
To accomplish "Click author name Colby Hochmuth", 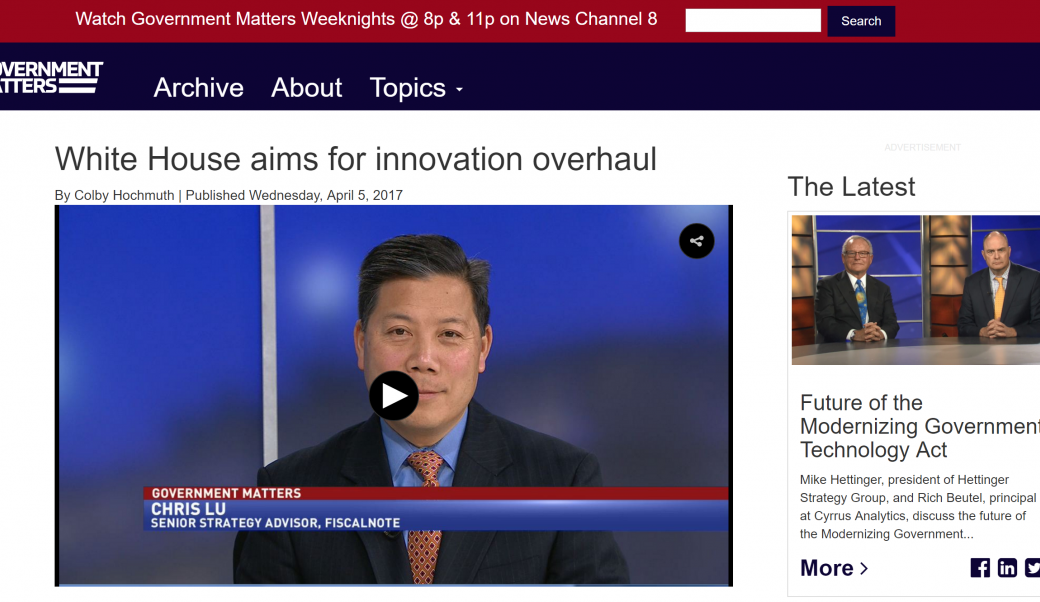I will tap(124, 195).
